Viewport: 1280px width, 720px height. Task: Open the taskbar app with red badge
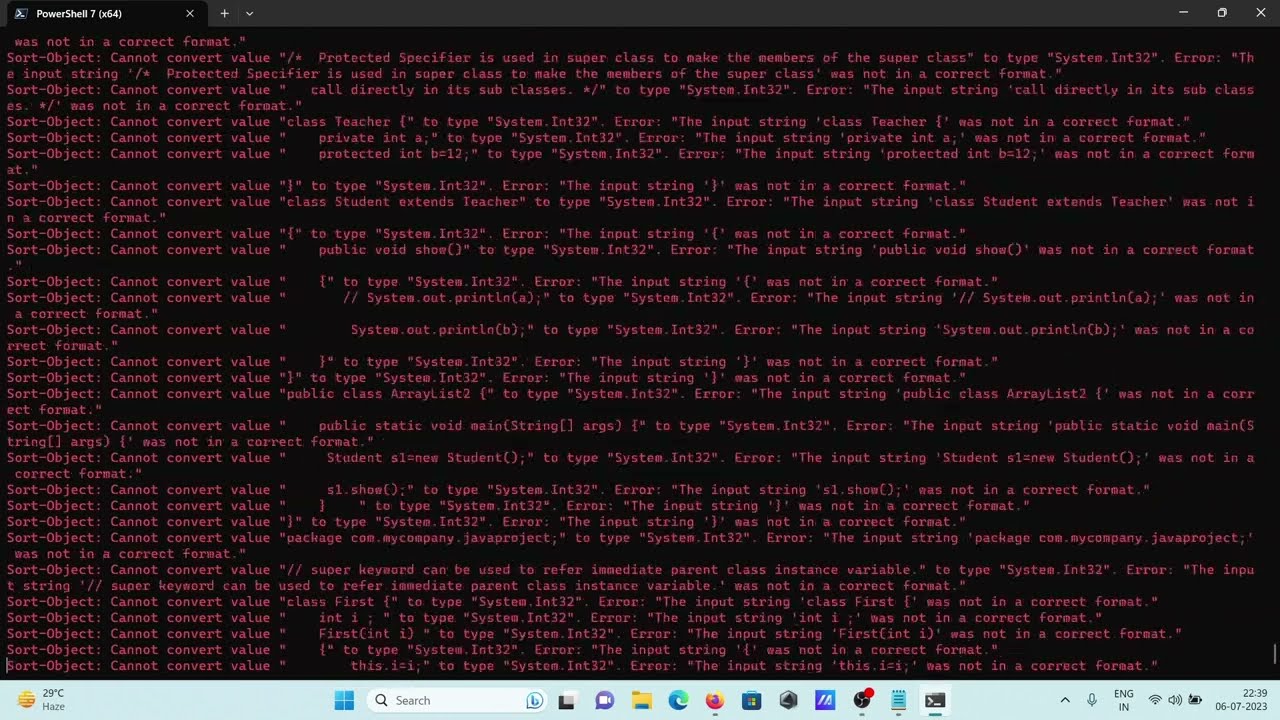[x=862, y=700]
